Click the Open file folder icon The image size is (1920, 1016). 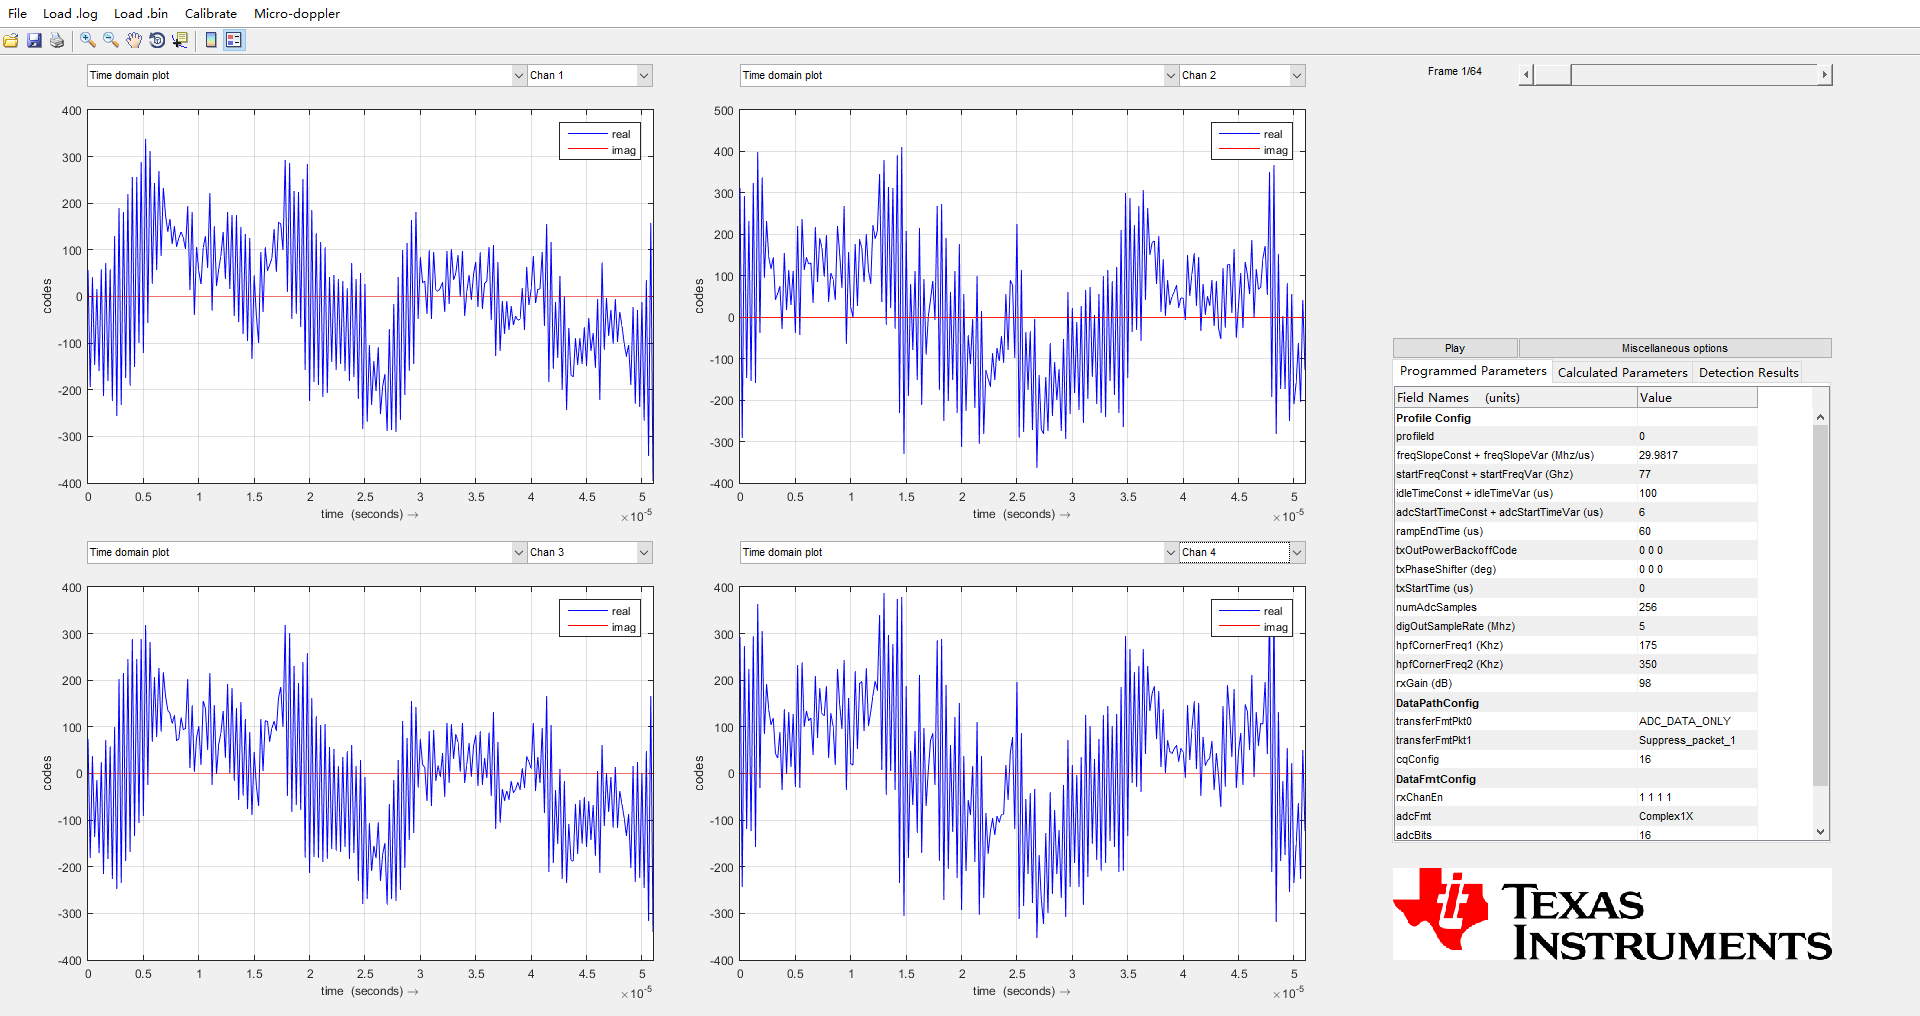point(11,40)
